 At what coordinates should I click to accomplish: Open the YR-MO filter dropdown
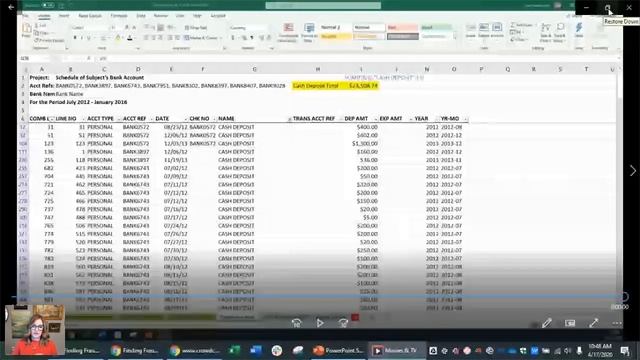click(465, 119)
